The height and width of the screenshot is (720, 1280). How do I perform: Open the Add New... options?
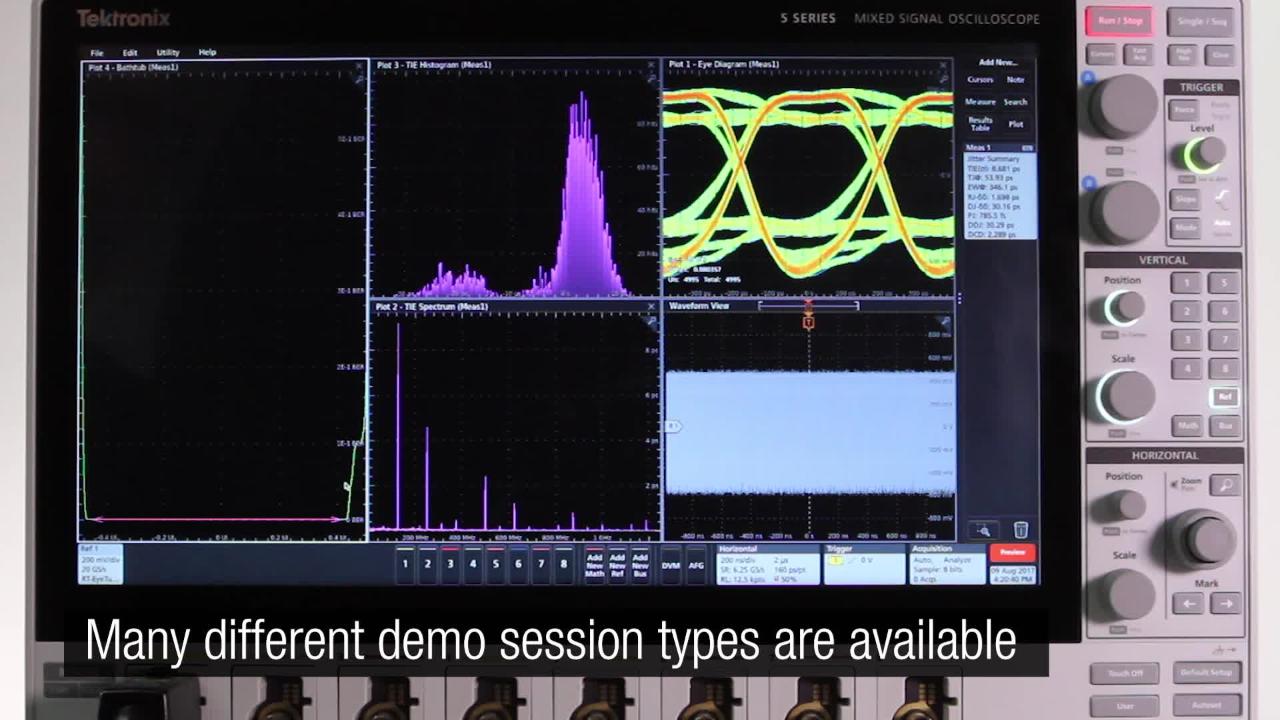[x=998, y=64]
